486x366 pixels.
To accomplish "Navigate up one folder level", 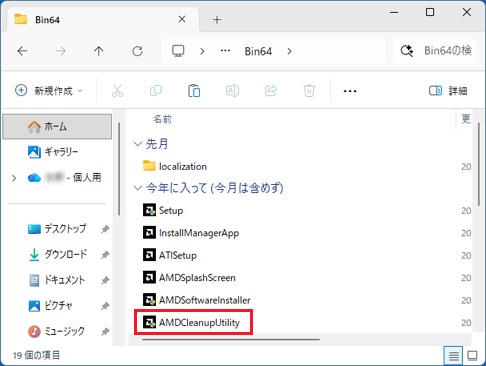I will (x=99, y=51).
